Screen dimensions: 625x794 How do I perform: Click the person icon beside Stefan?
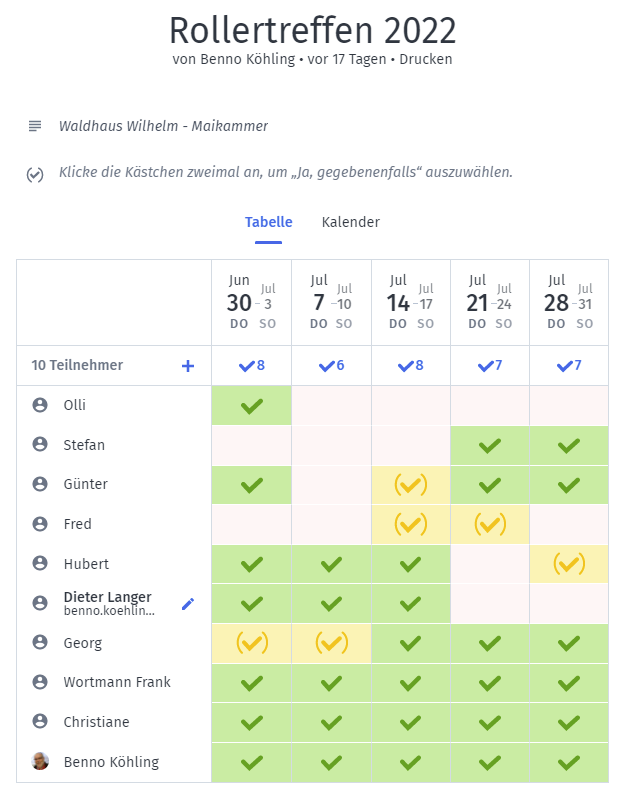point(40,445)
